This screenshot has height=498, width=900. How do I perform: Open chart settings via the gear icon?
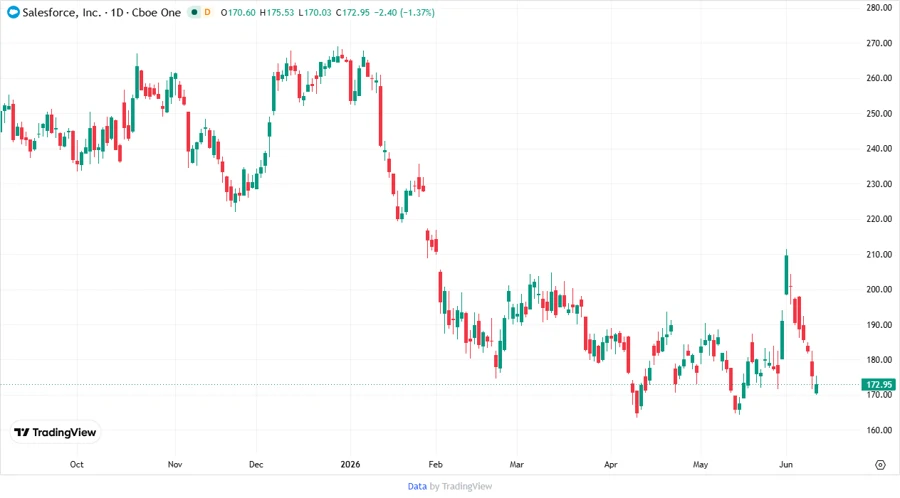point(880,465)
